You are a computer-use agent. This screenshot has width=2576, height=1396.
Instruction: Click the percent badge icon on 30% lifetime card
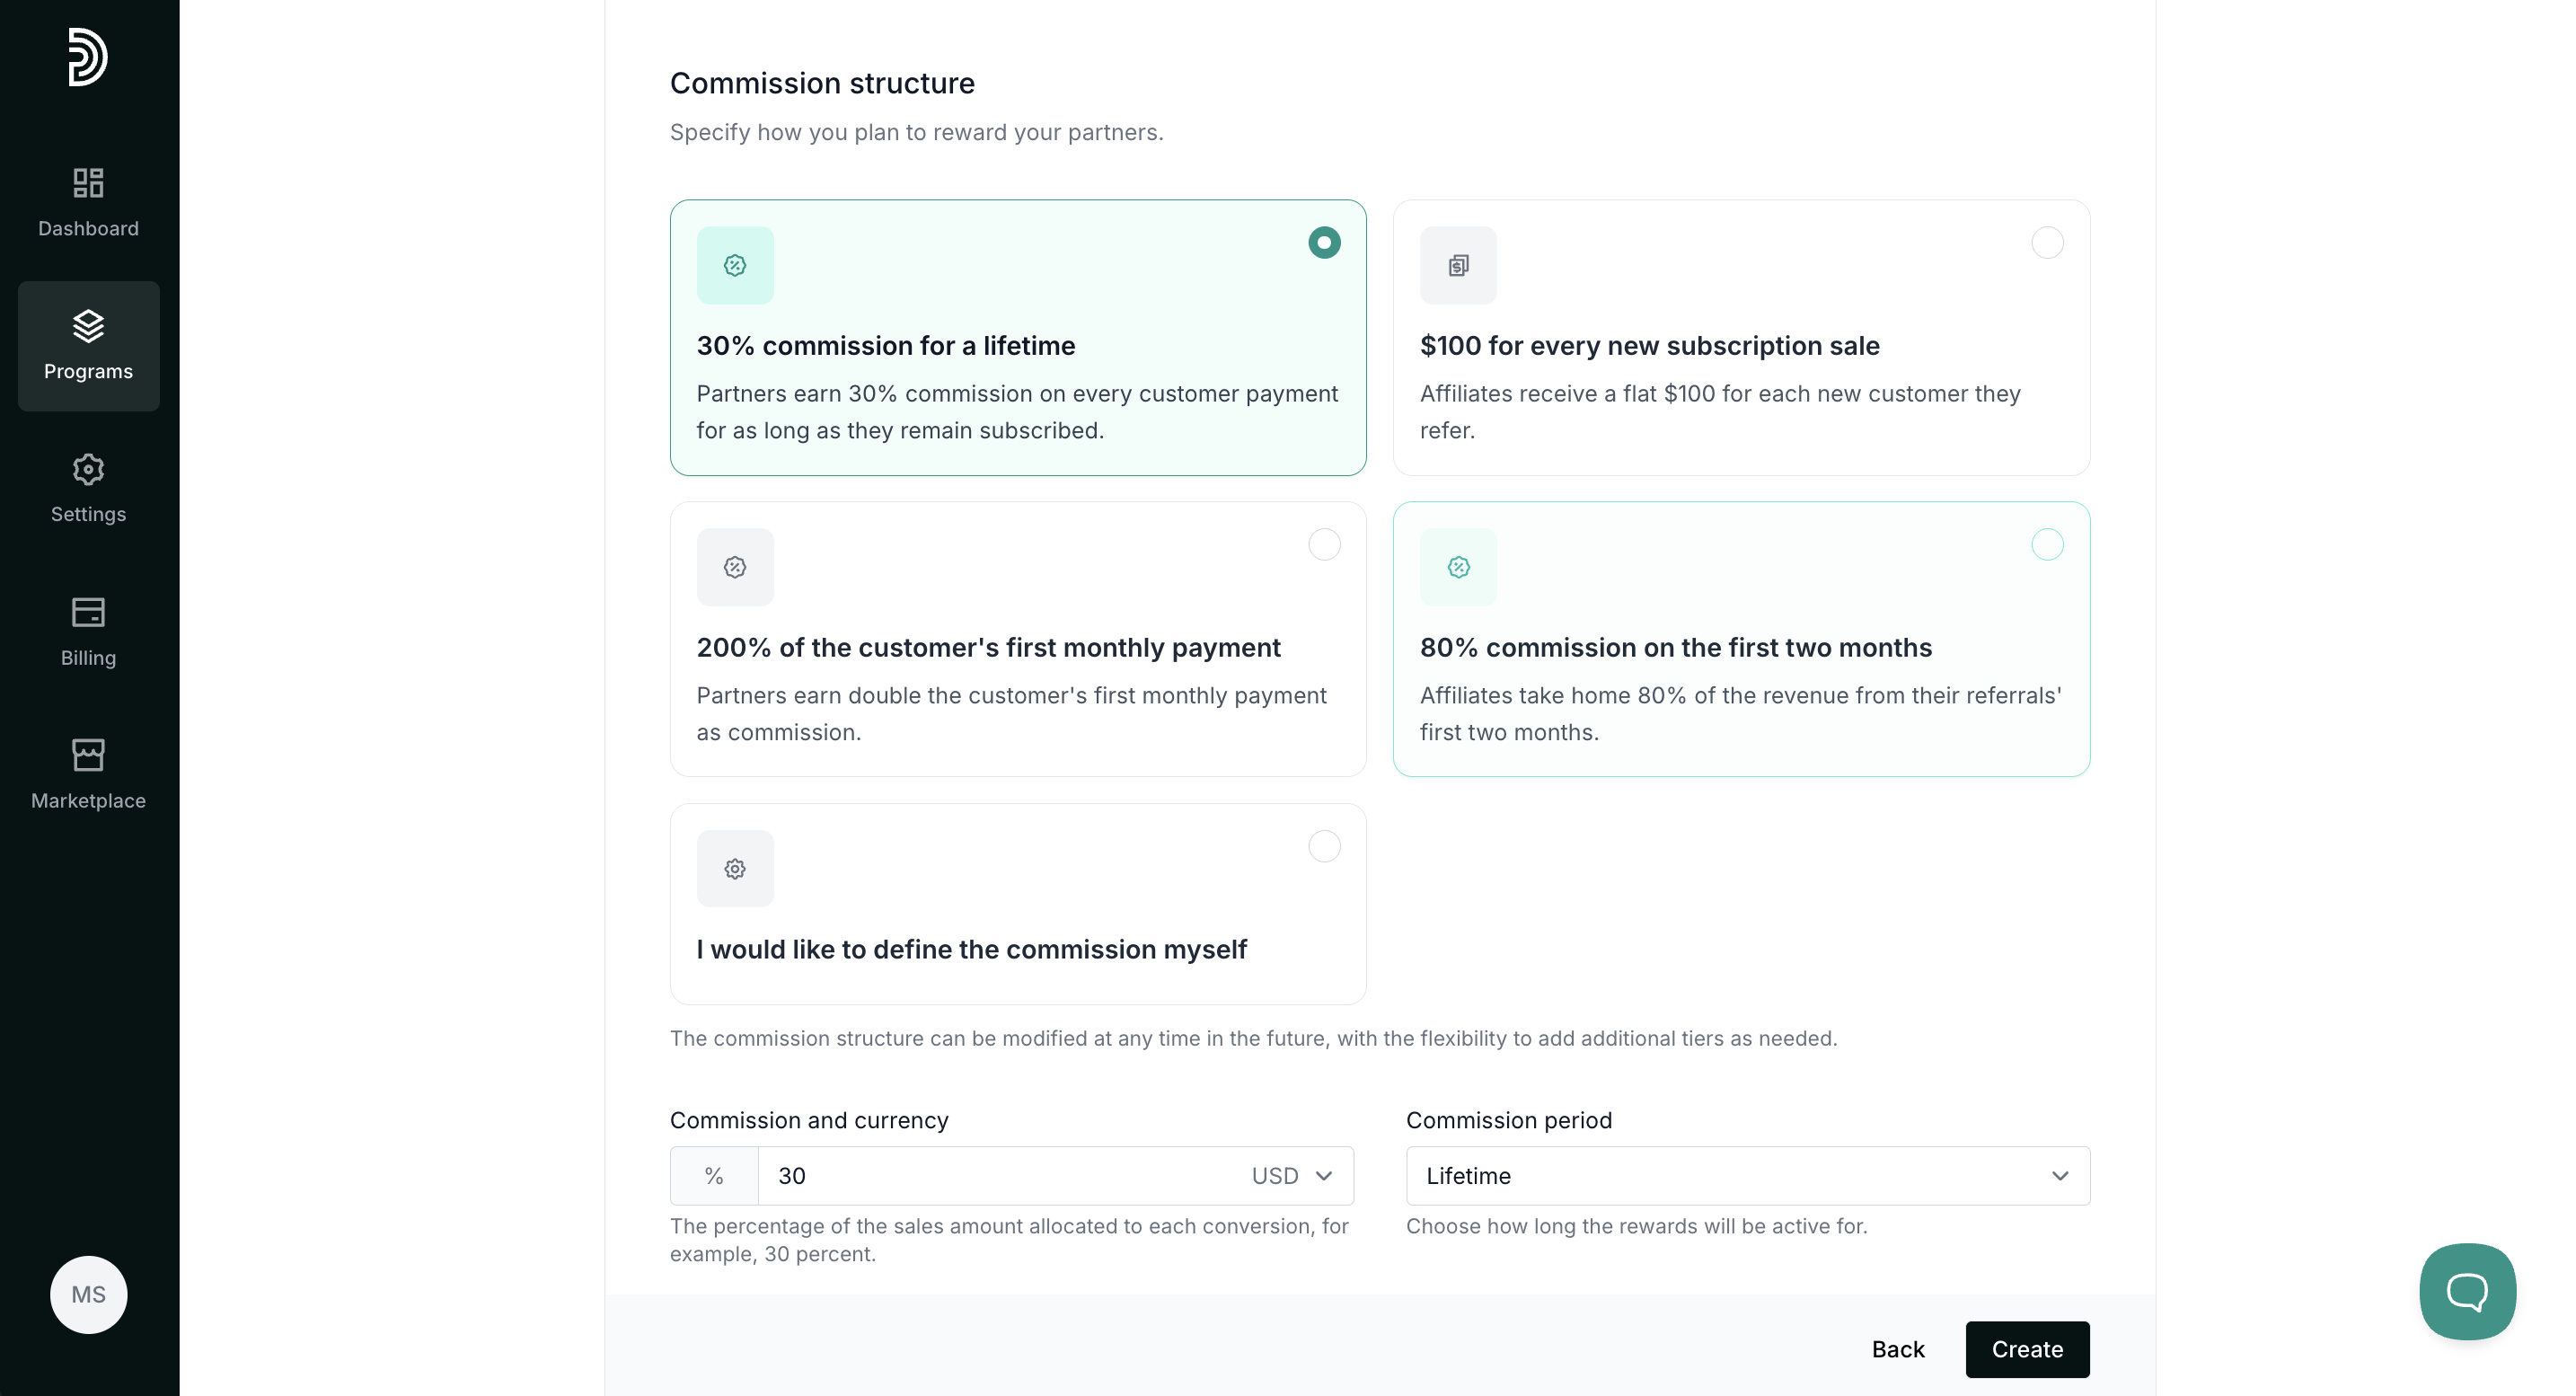coord(735,265)
